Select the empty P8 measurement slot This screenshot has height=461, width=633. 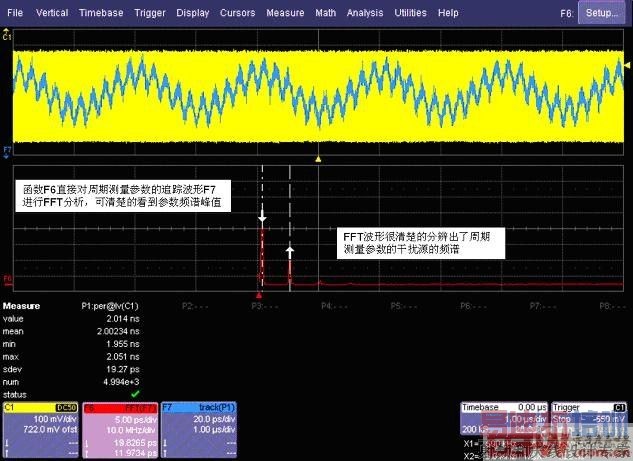tap(613, 306)
